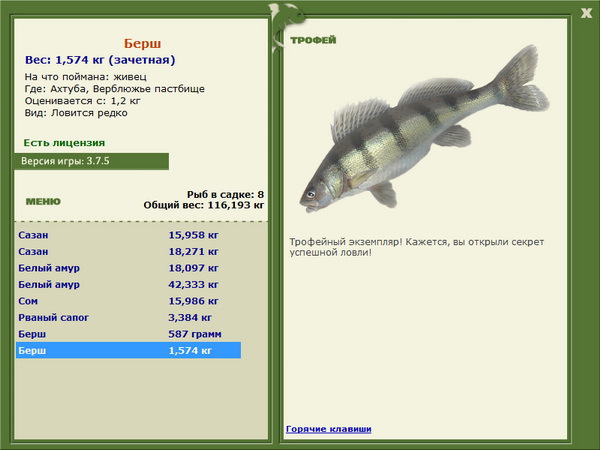Click the На что поймана: живец line
This screenshot has height=450, width=600.
86,77
